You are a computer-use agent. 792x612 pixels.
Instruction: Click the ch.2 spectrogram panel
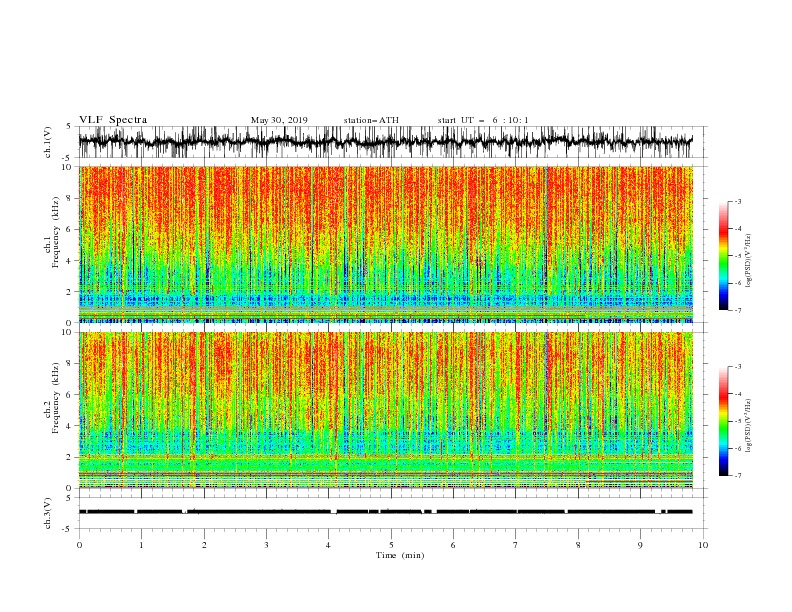pos(386,410)
